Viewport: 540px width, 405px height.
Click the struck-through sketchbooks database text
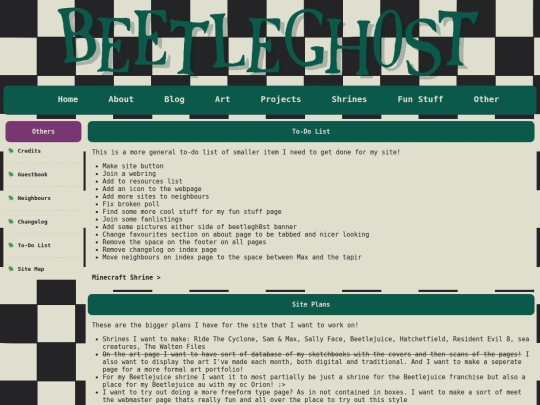312,354
